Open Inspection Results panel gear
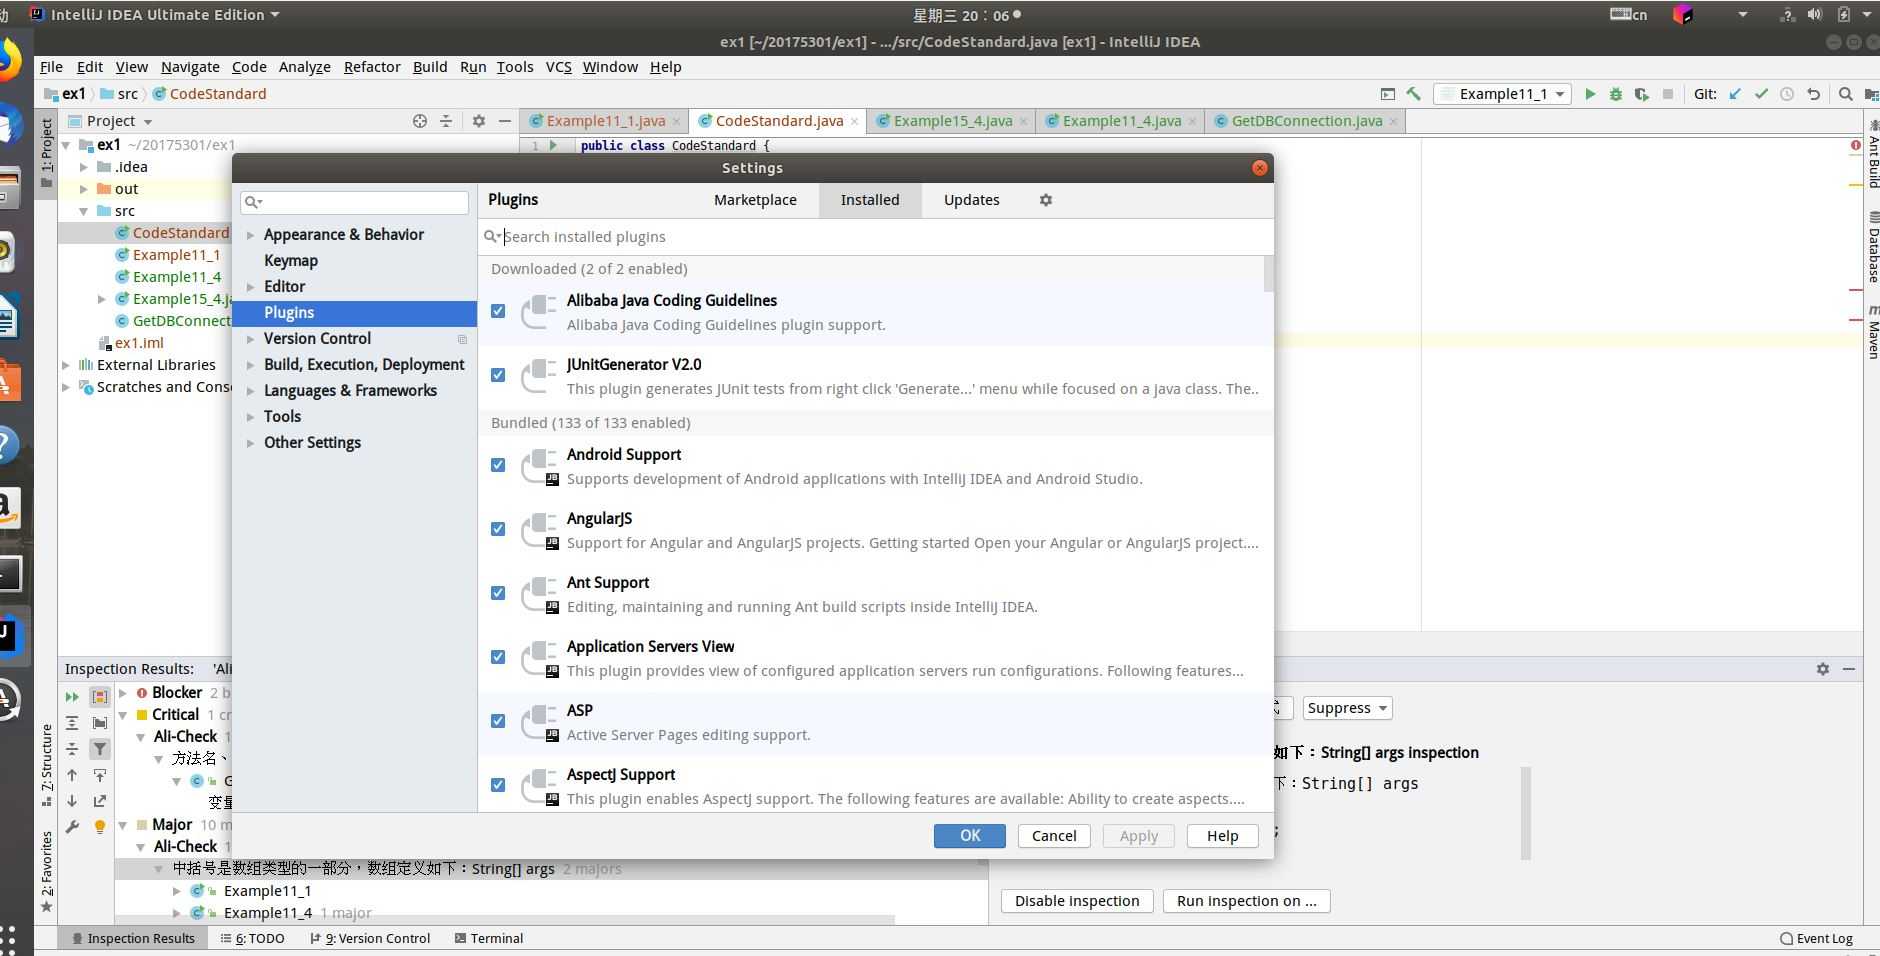 [x=1823, y=669]
